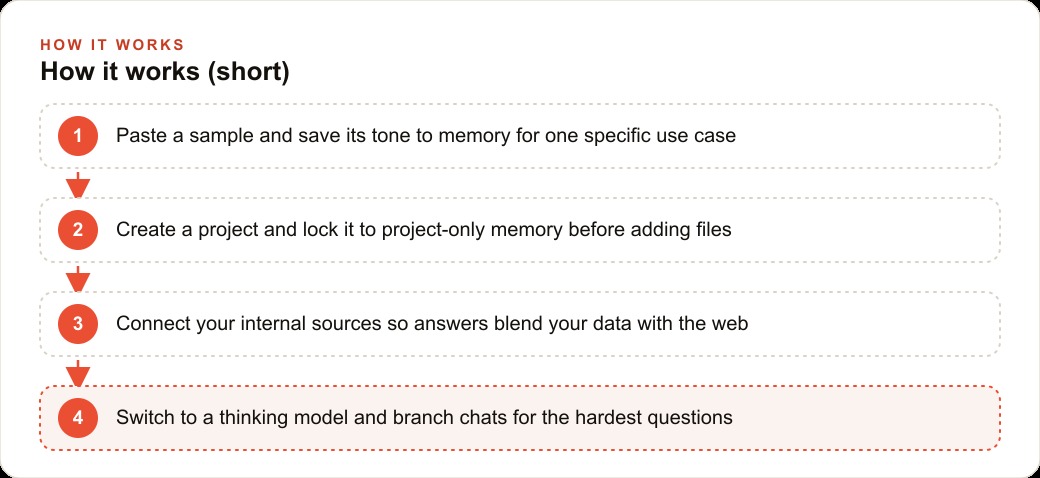Click the arrow between steps 2 and 3
The image size is (1040, 478).
tap(78, 278)
